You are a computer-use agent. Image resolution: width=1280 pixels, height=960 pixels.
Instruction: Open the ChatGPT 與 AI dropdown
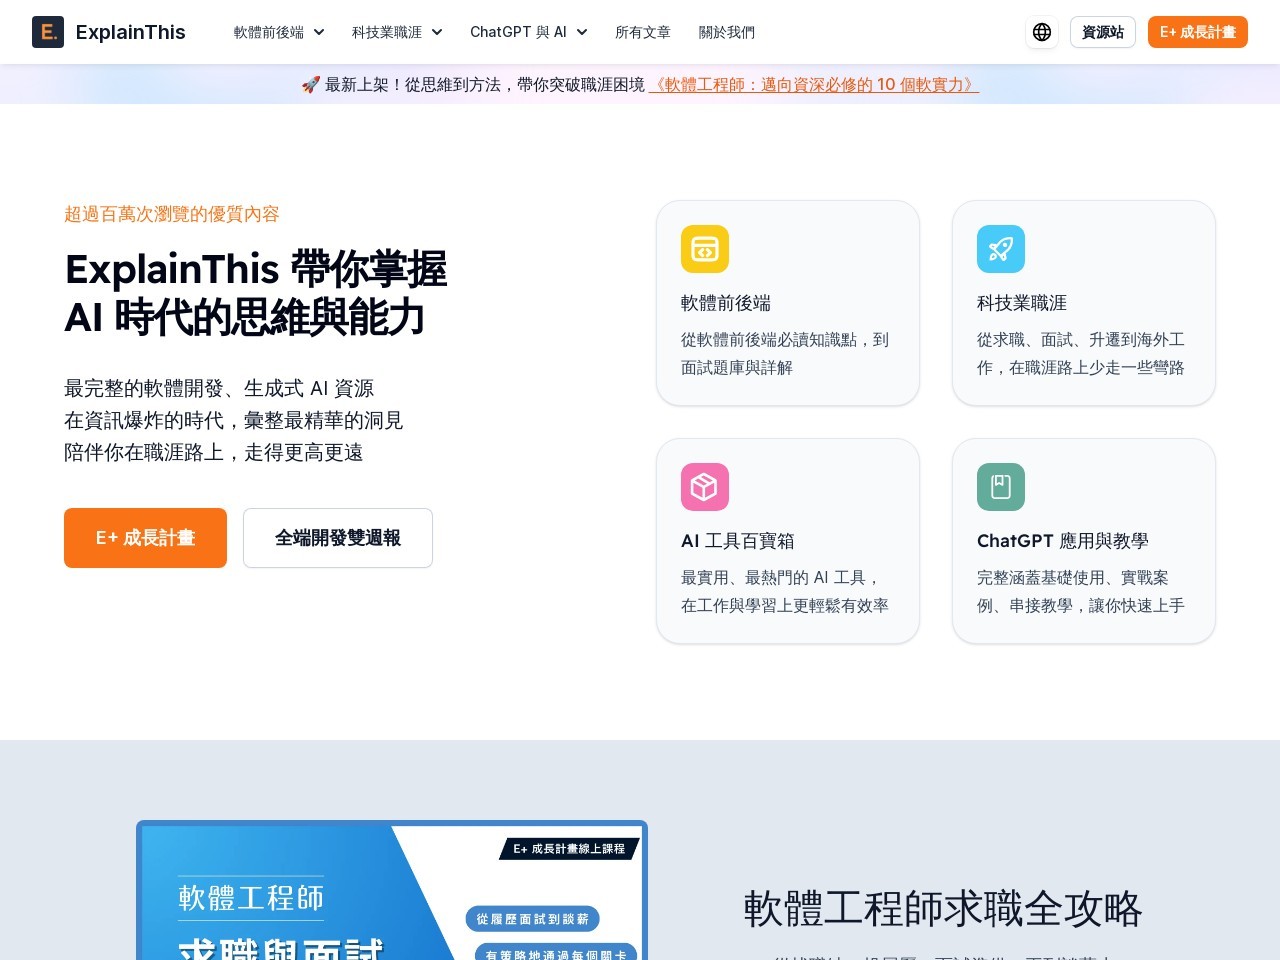(x=528, y=32)
